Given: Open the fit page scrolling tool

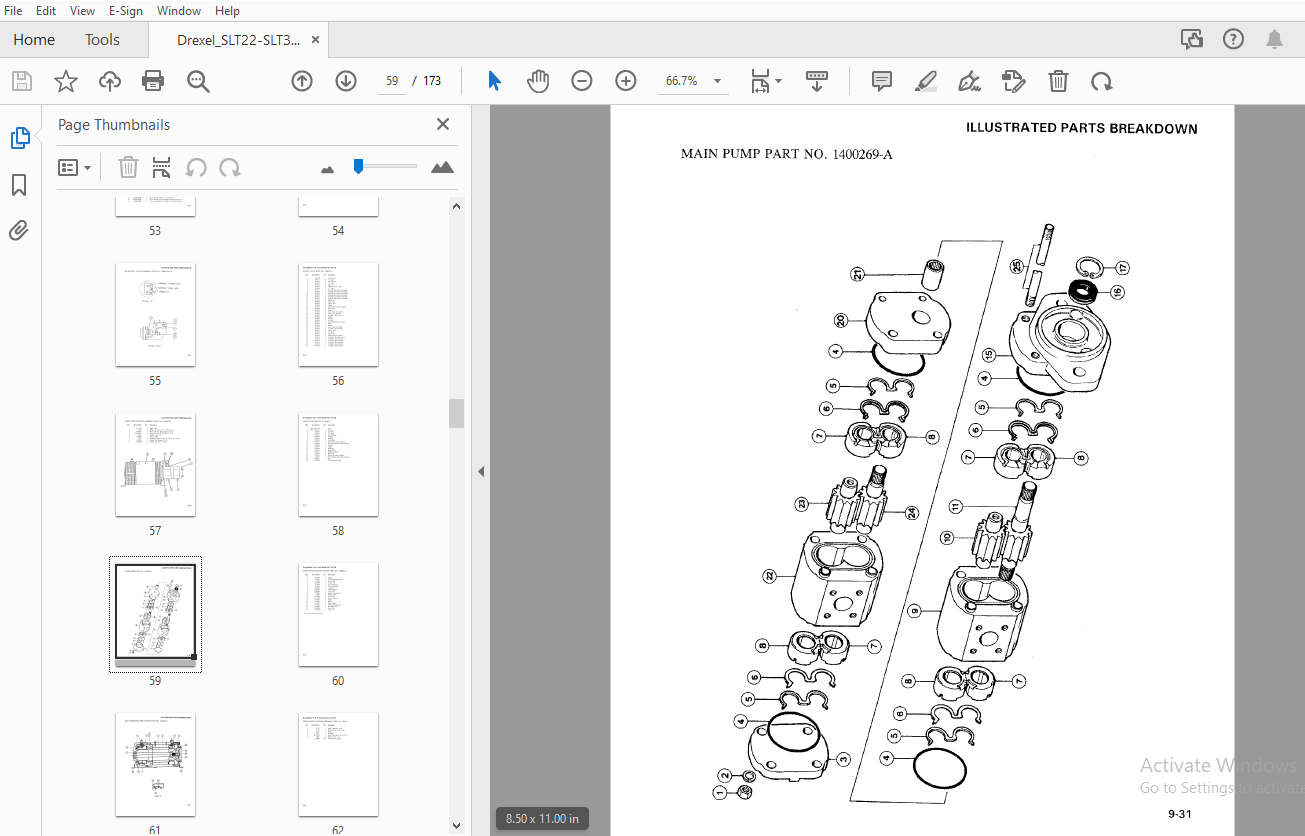Looking at the screenshot, I should point(760,81).
